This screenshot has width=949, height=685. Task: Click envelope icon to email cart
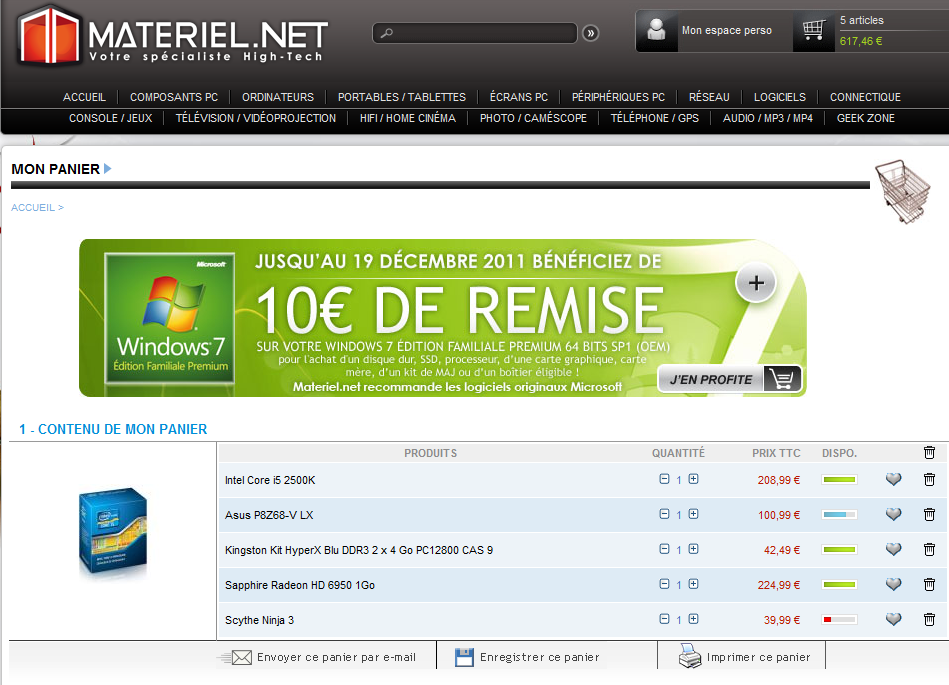(237, 657)
